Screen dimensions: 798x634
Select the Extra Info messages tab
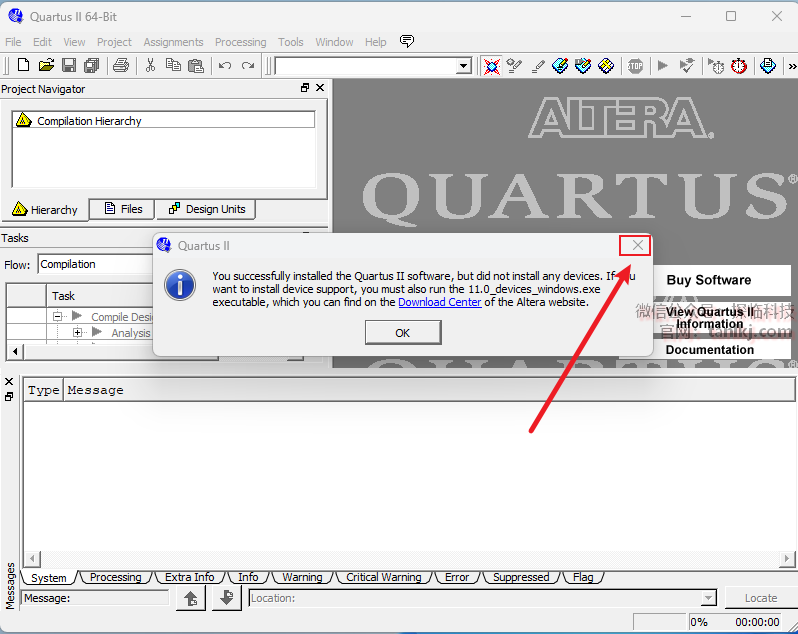(189, 577)
